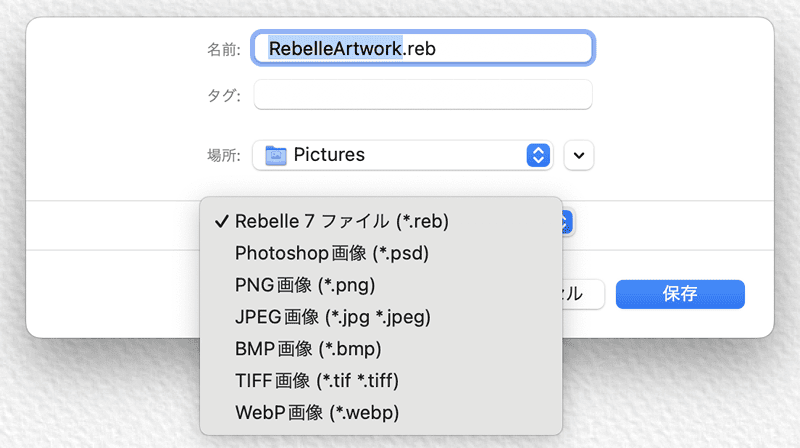The height and width of the screenshot is (448, 800).
Task: Click the 名前: label text
Action: click(223, 49)
